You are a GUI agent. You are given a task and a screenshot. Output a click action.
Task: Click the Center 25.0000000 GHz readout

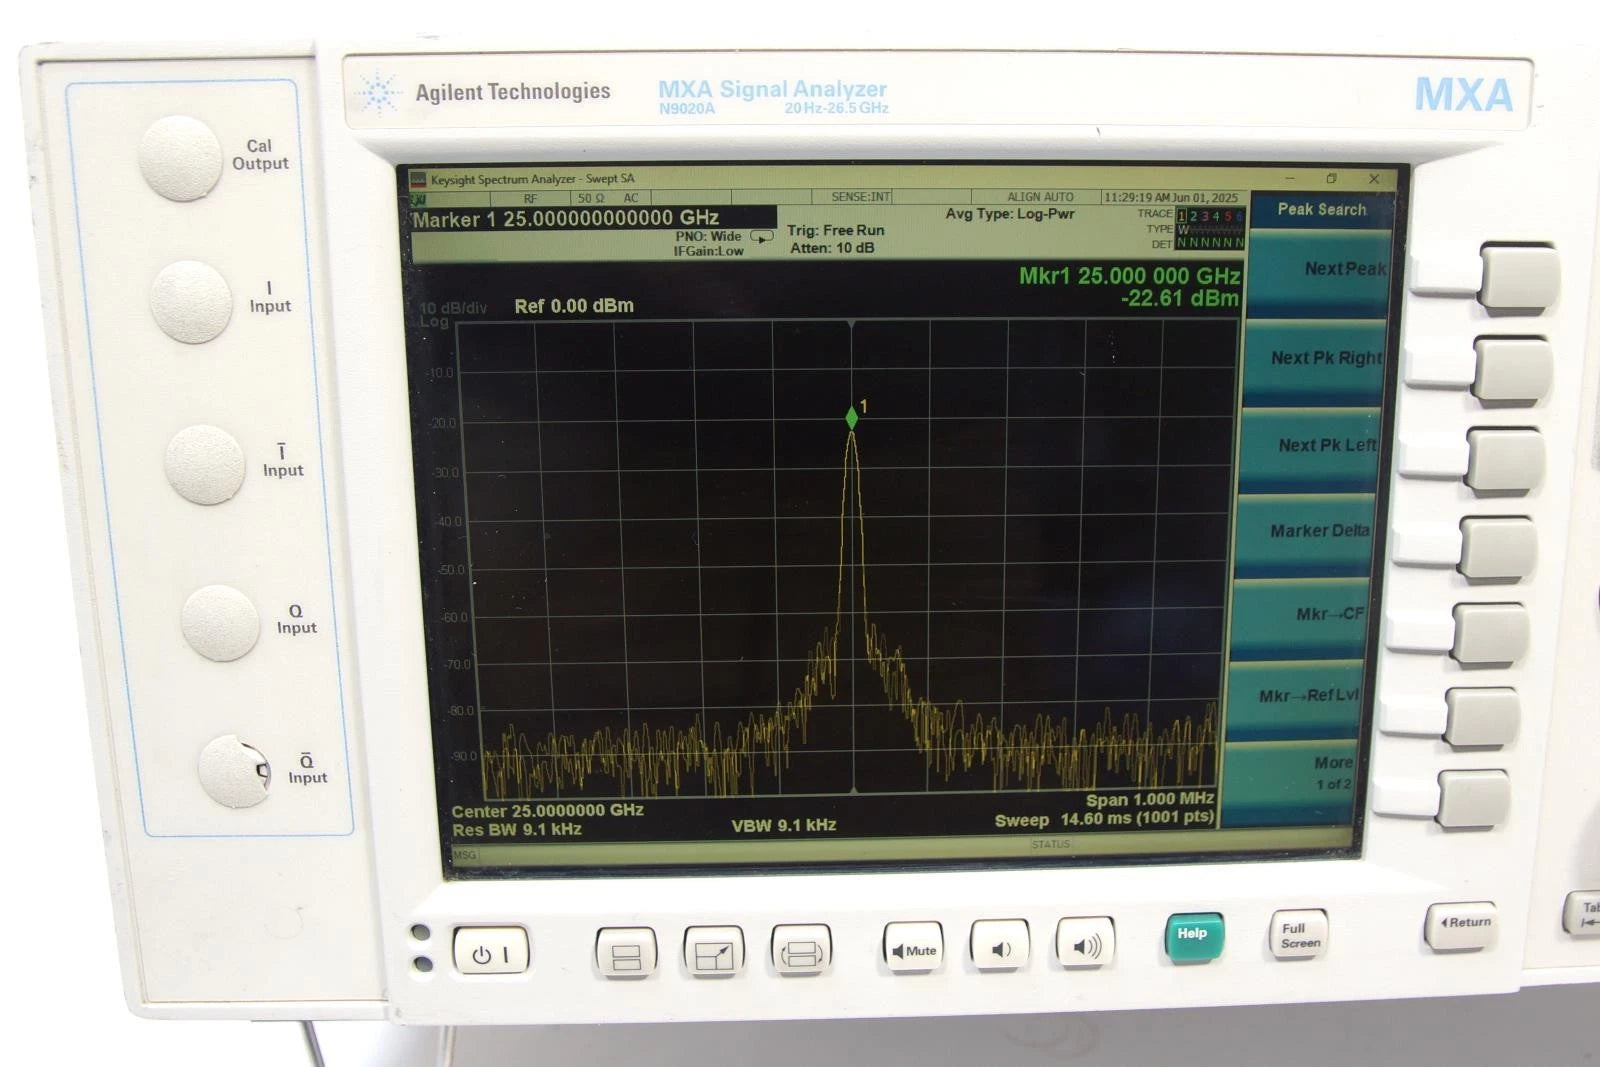click(x=547, y=811)
